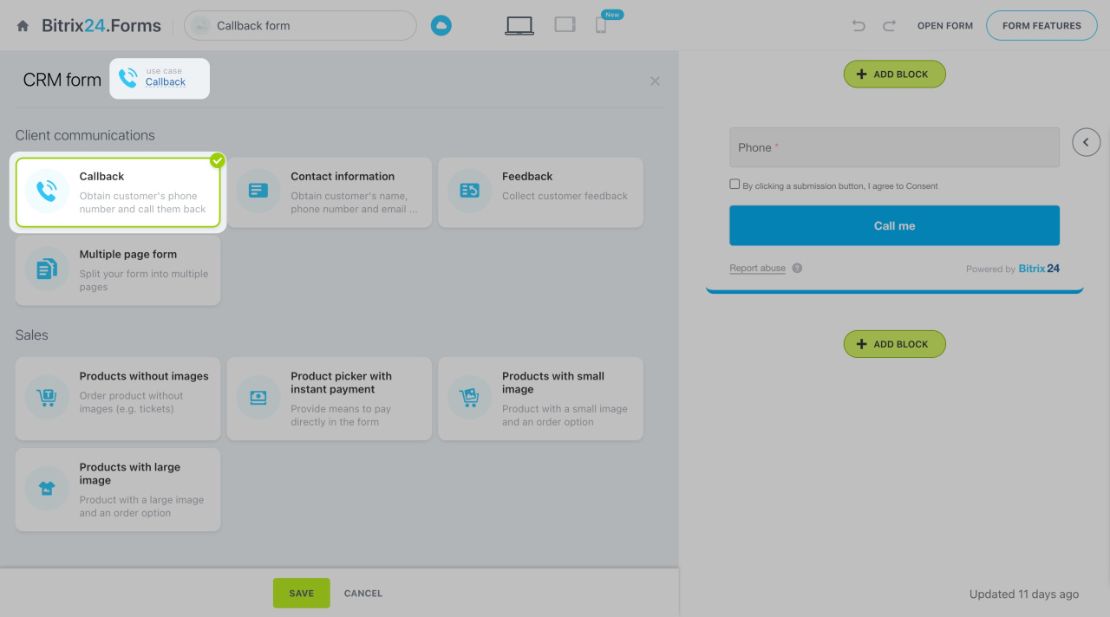Viewport: 1110px width, 617px height.
Task: Open FORM FEATURES
Action: tap(1041, 25)
